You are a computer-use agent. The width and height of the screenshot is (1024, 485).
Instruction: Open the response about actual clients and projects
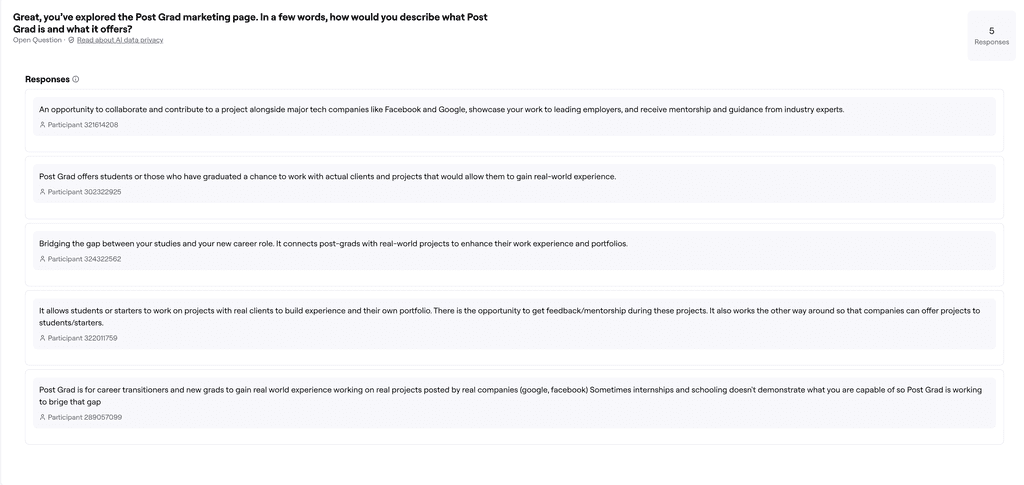(514, 183)
